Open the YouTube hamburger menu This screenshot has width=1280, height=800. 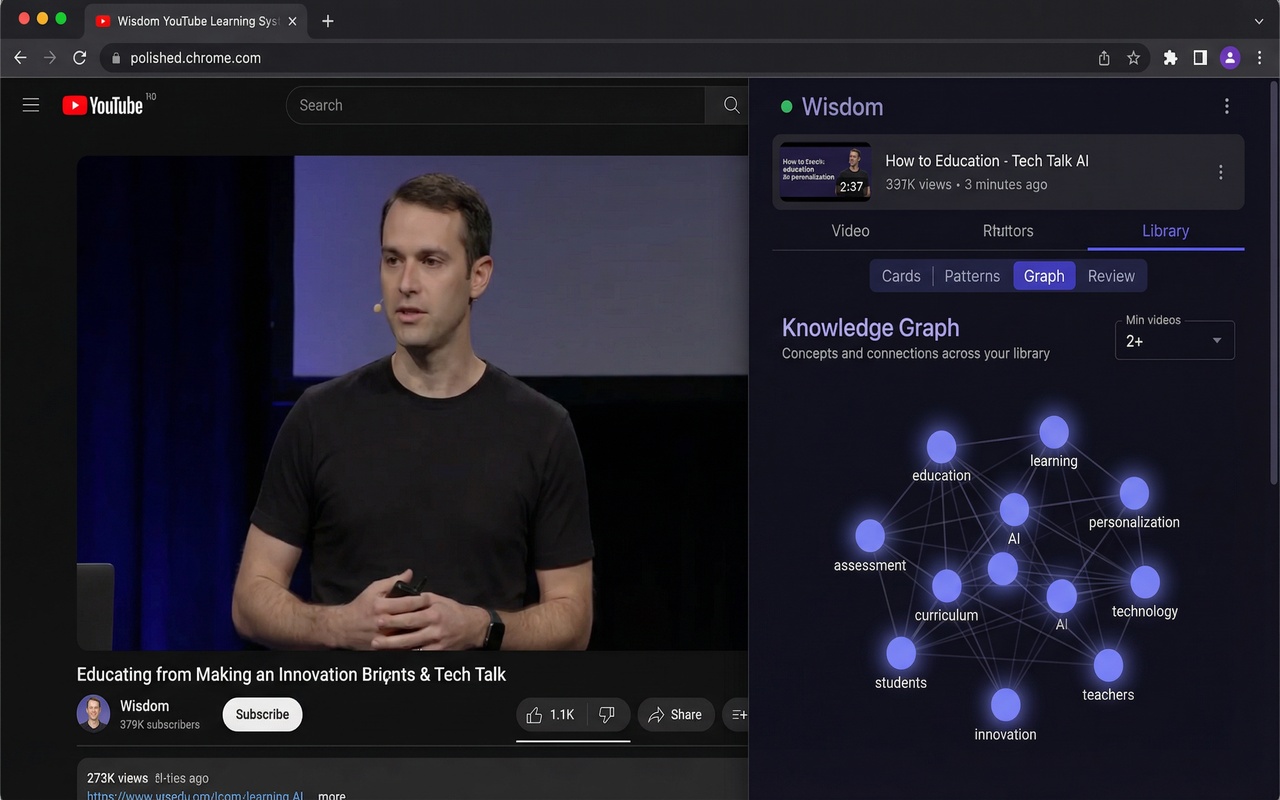pos(31,104)
